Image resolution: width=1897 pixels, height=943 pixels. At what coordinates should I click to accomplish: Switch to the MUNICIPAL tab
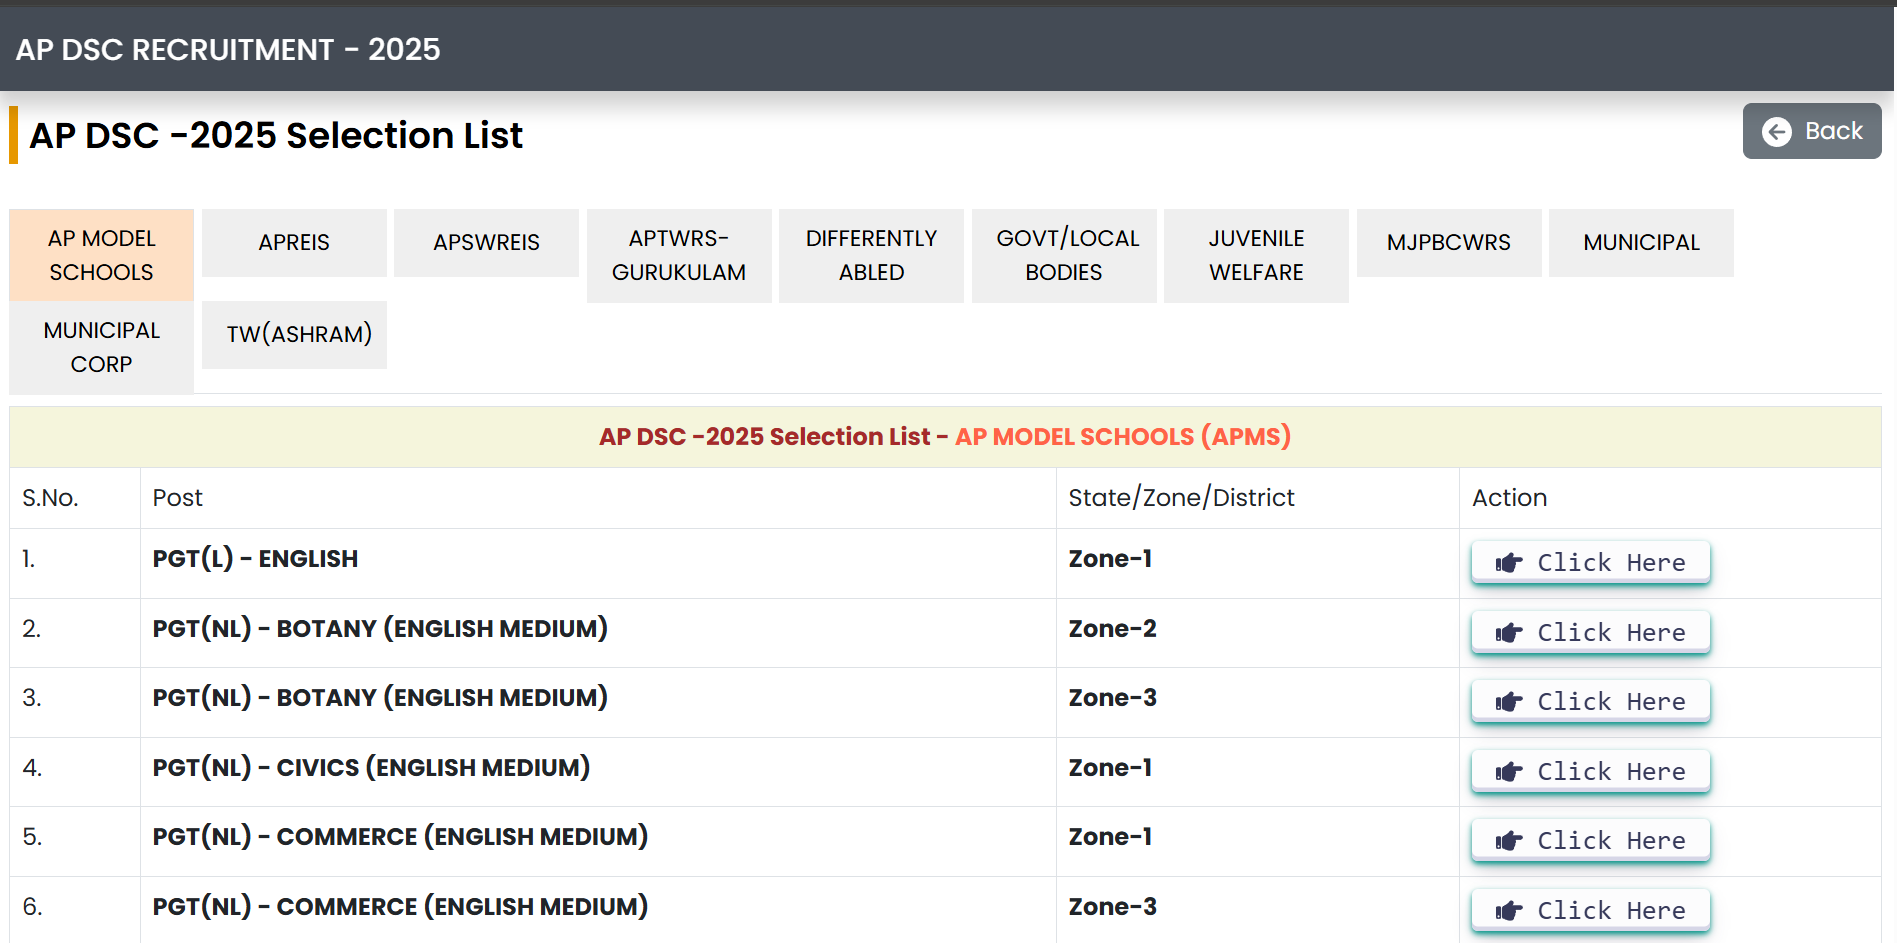tap(1640, 243)
